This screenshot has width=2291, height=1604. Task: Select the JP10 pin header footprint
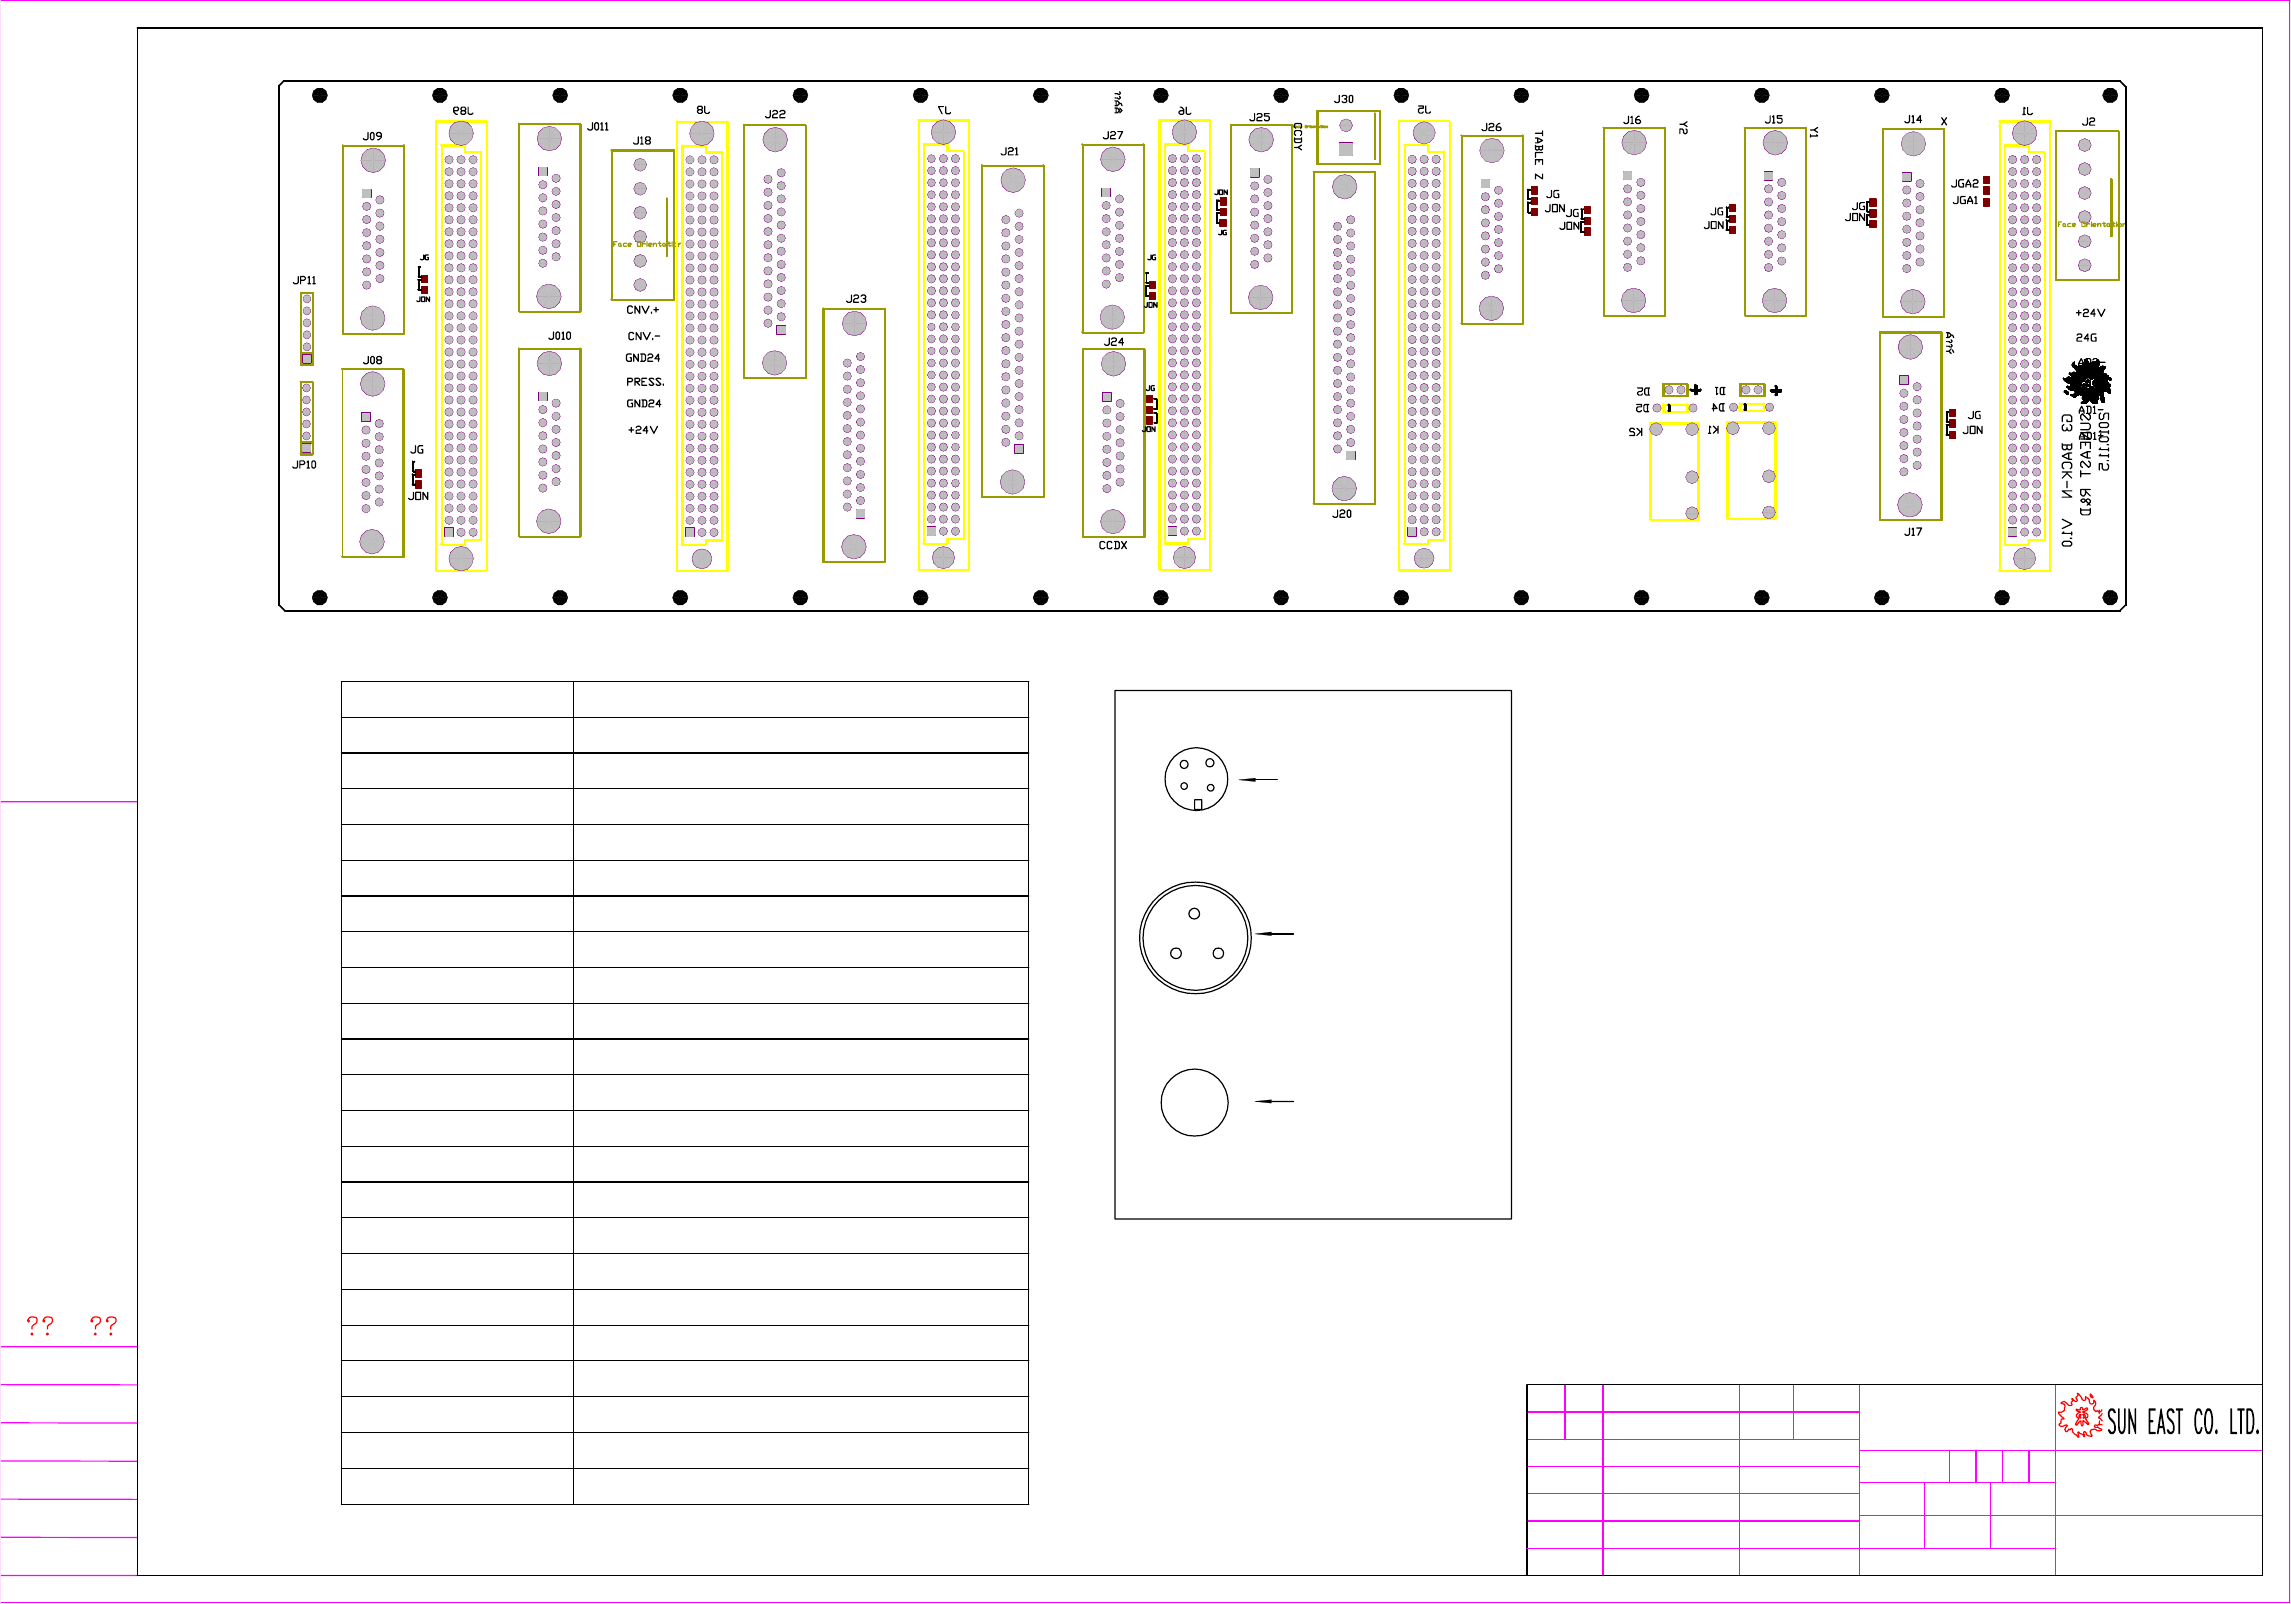307,417
